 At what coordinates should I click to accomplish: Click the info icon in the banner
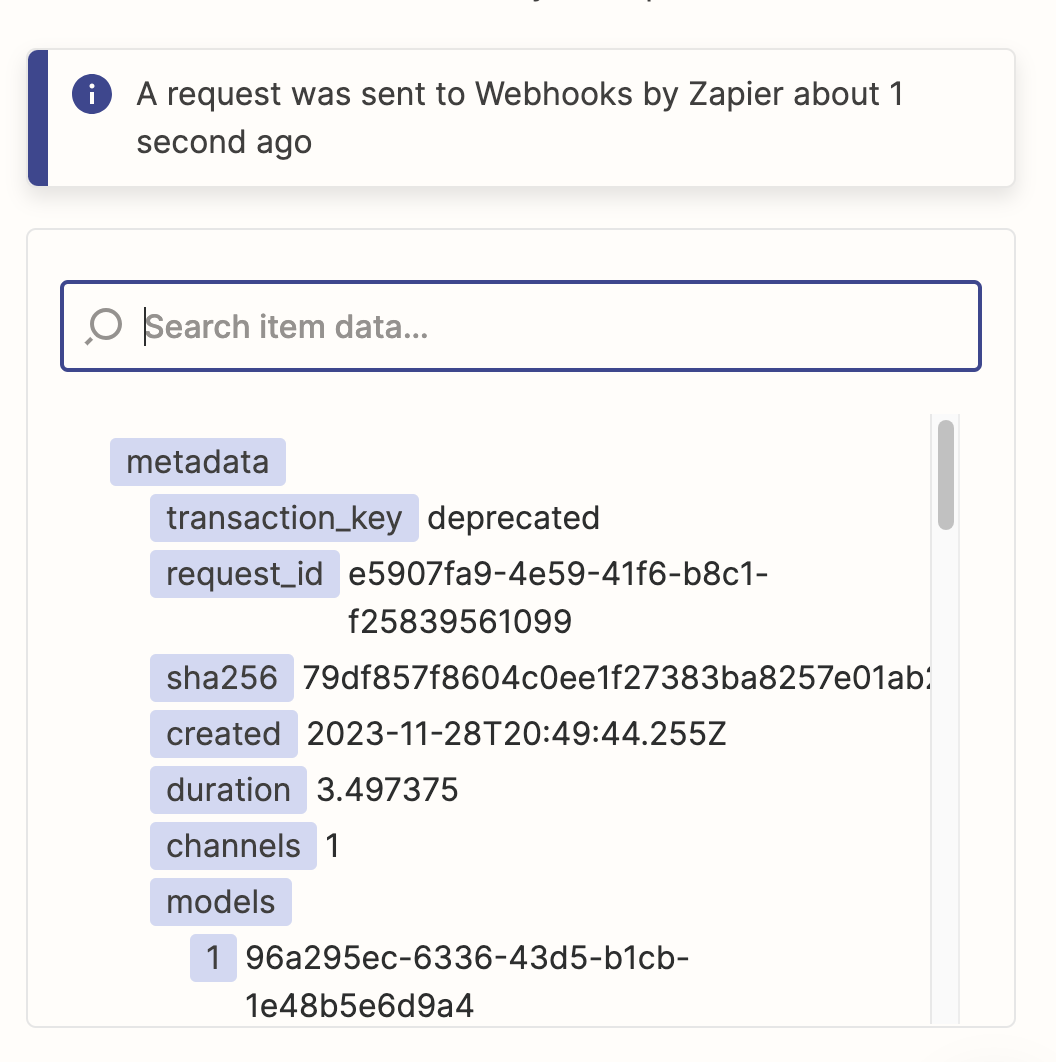(92, 93)
